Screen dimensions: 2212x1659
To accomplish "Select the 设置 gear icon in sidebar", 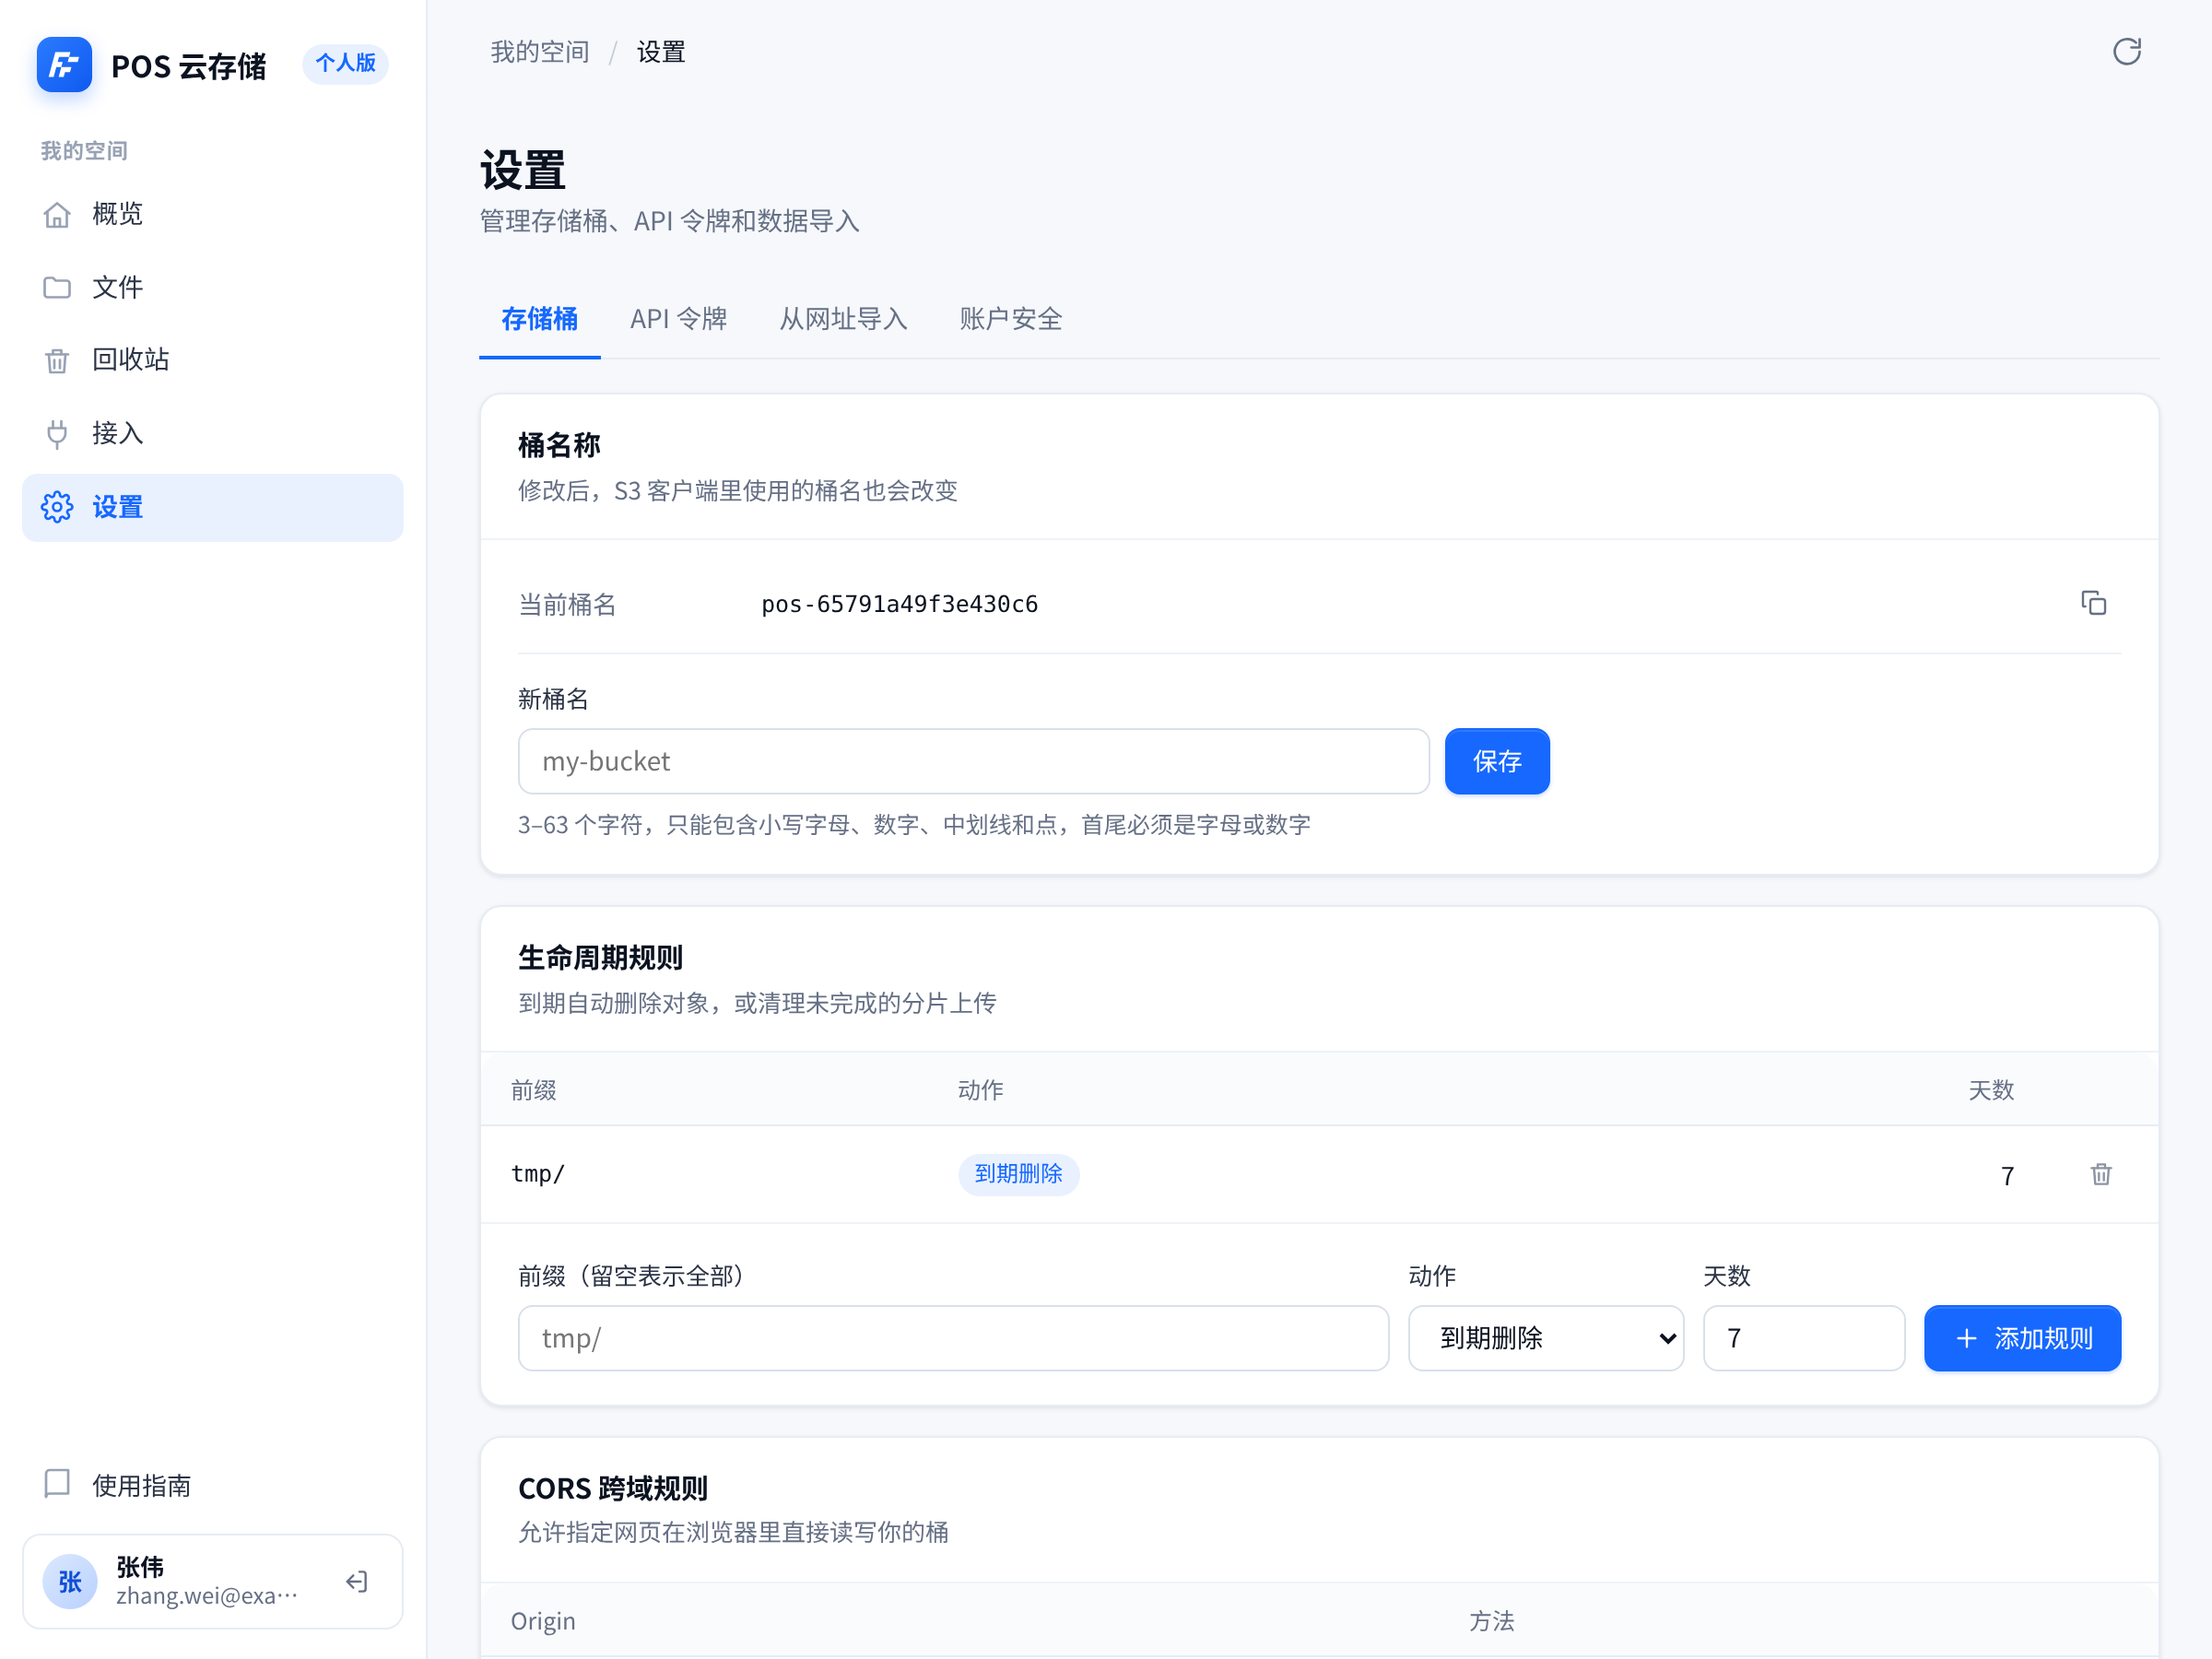I will coord(57,507).
